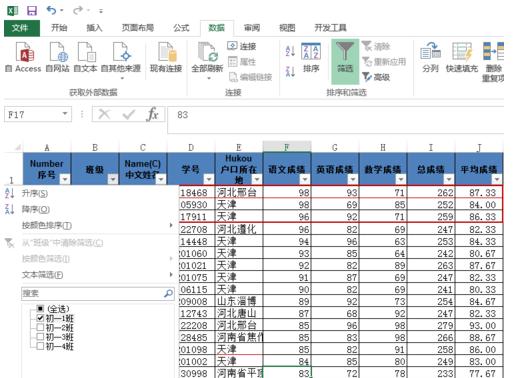This screenshot has width=518, height=378.
Task: Click properties (属性) in connections group
Action: 242,62
